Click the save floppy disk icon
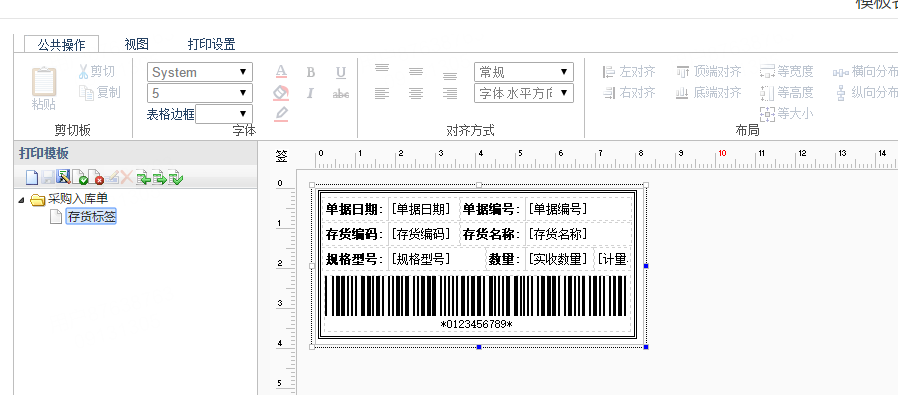This screenshot has height=395, width=898. coord(48,177)
